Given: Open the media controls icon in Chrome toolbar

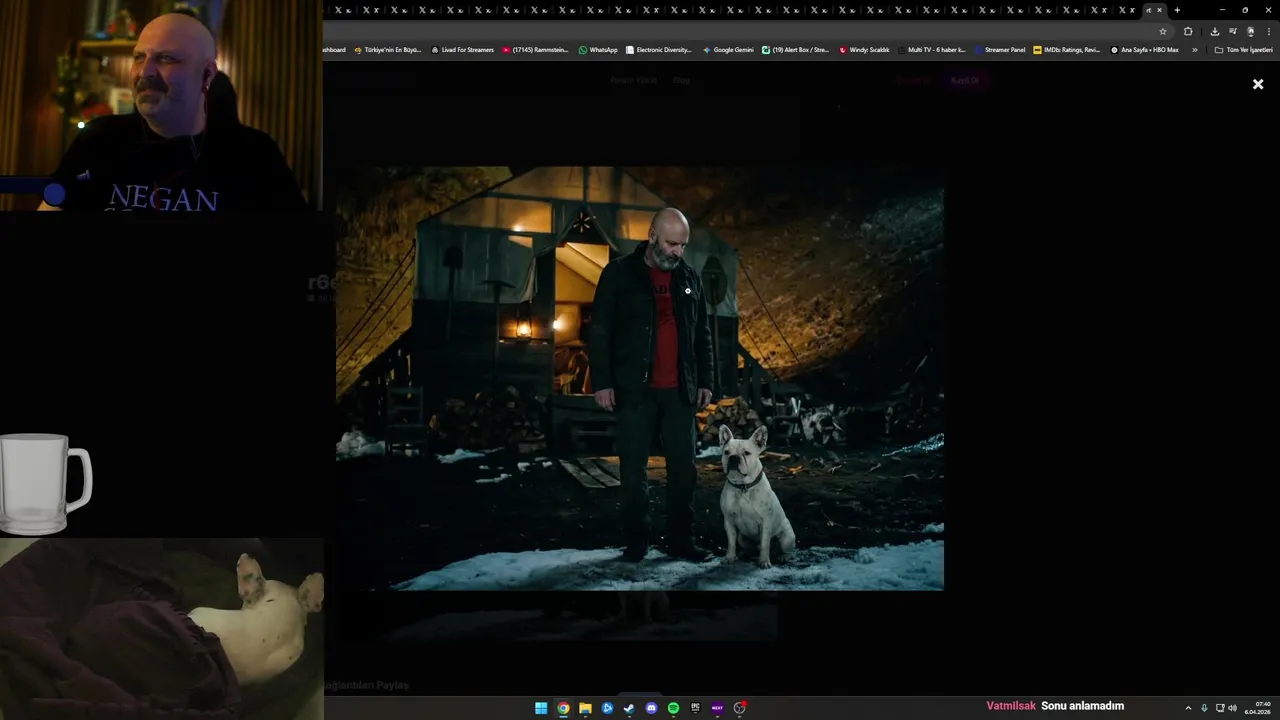Looking at the screenshot, I should click(1233, 31).
